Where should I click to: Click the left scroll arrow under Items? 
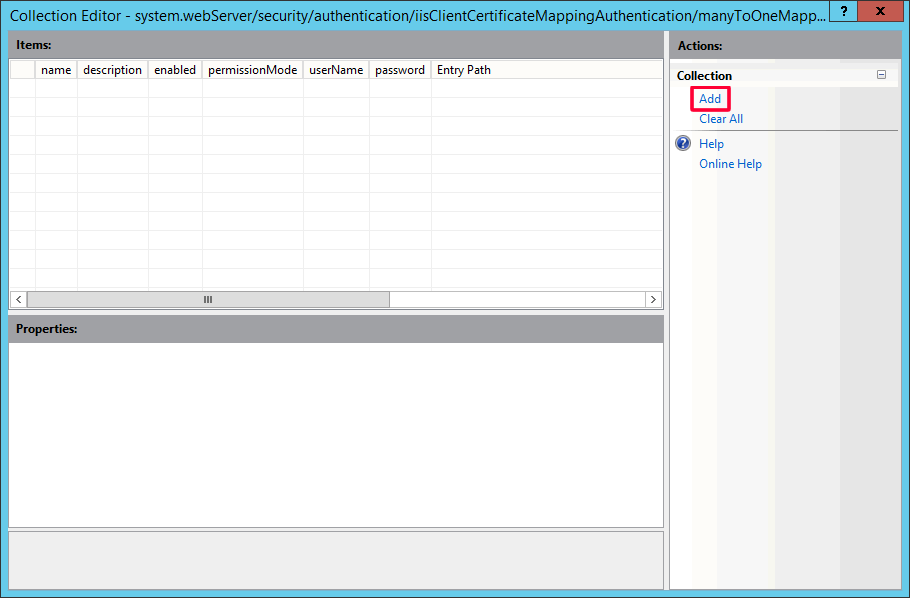tap(18, 300)
